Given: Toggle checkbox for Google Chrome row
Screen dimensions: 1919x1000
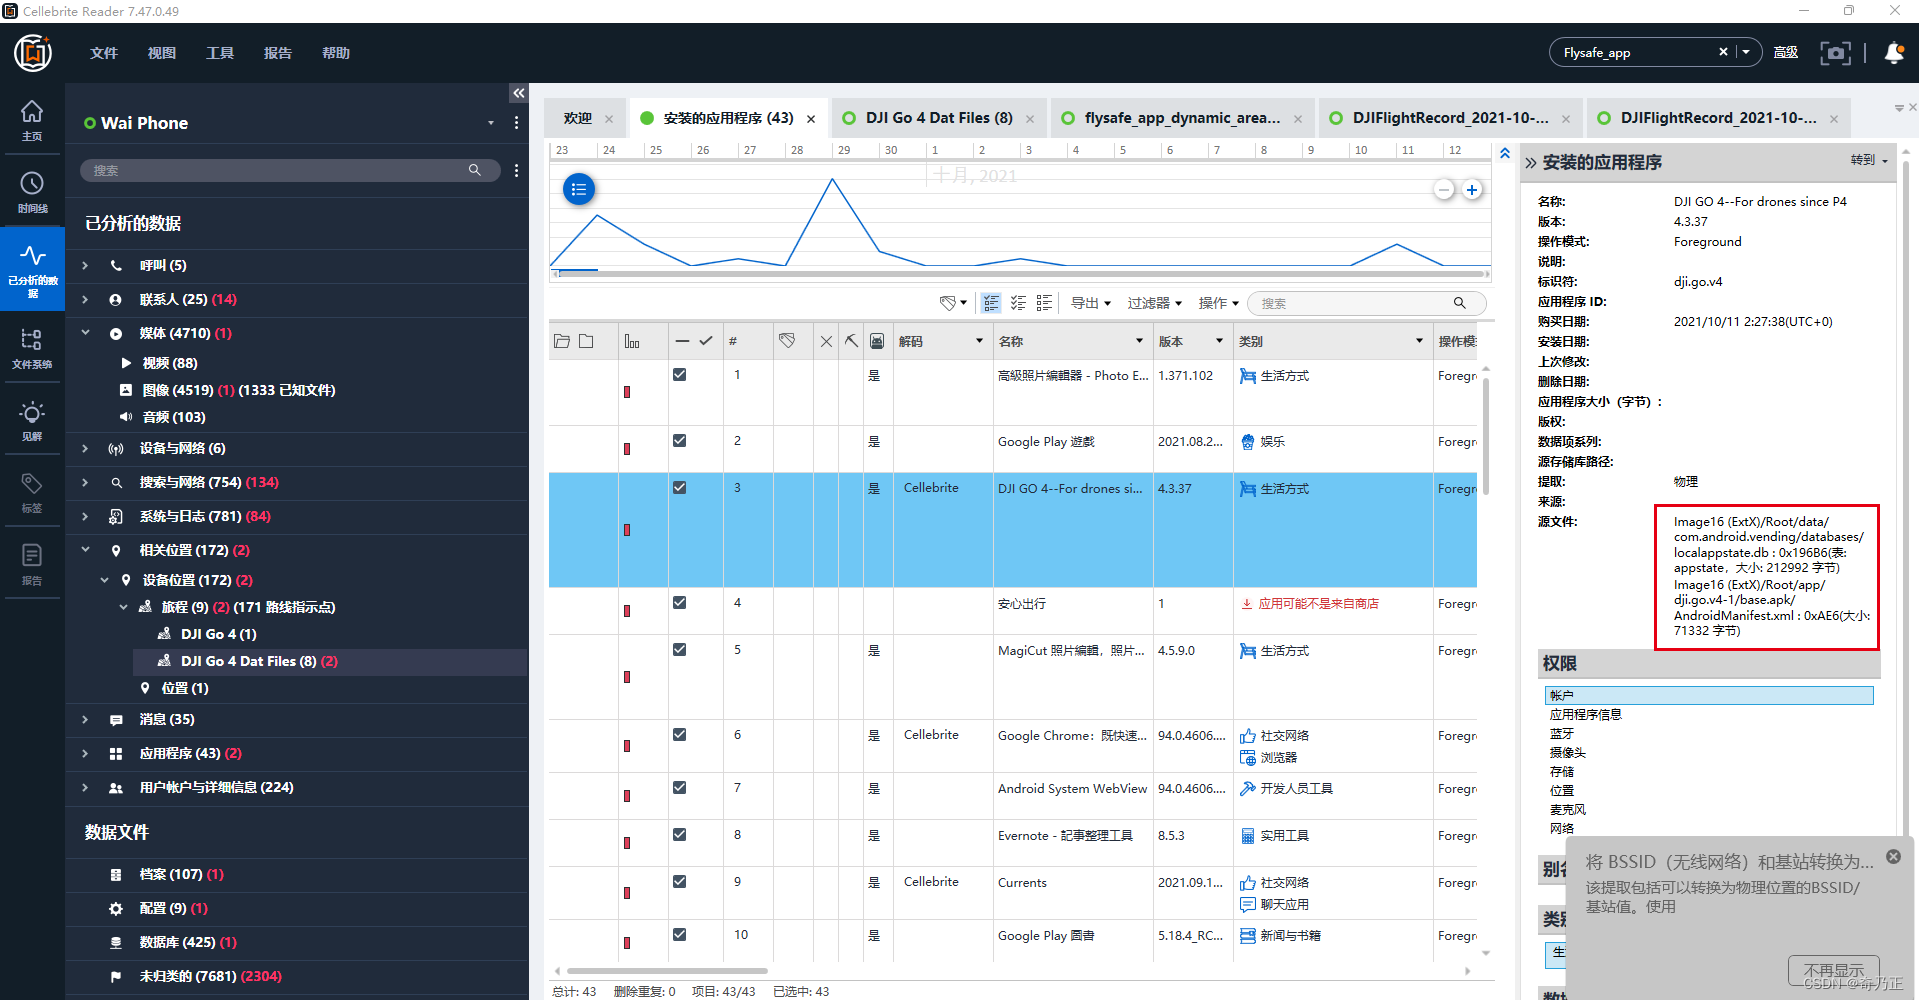Looking at the screenshot, I should tap(679, 734).
